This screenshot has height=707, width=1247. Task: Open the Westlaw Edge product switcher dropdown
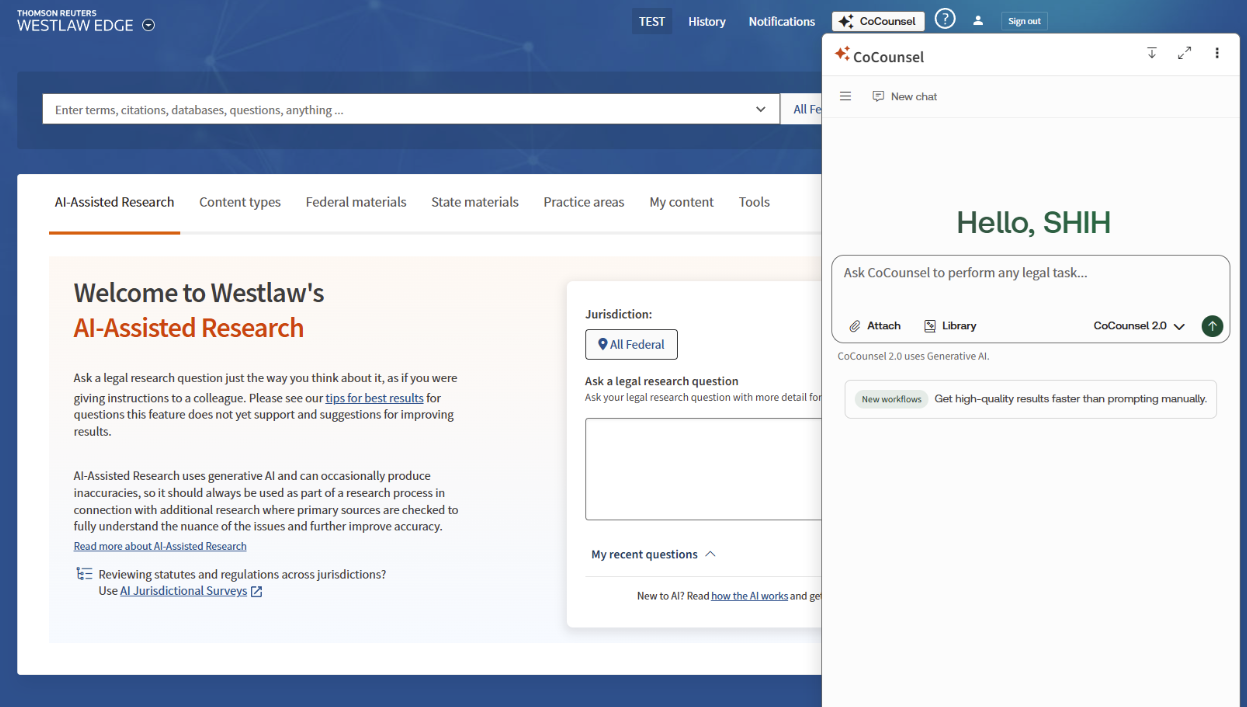pos(149,26)
